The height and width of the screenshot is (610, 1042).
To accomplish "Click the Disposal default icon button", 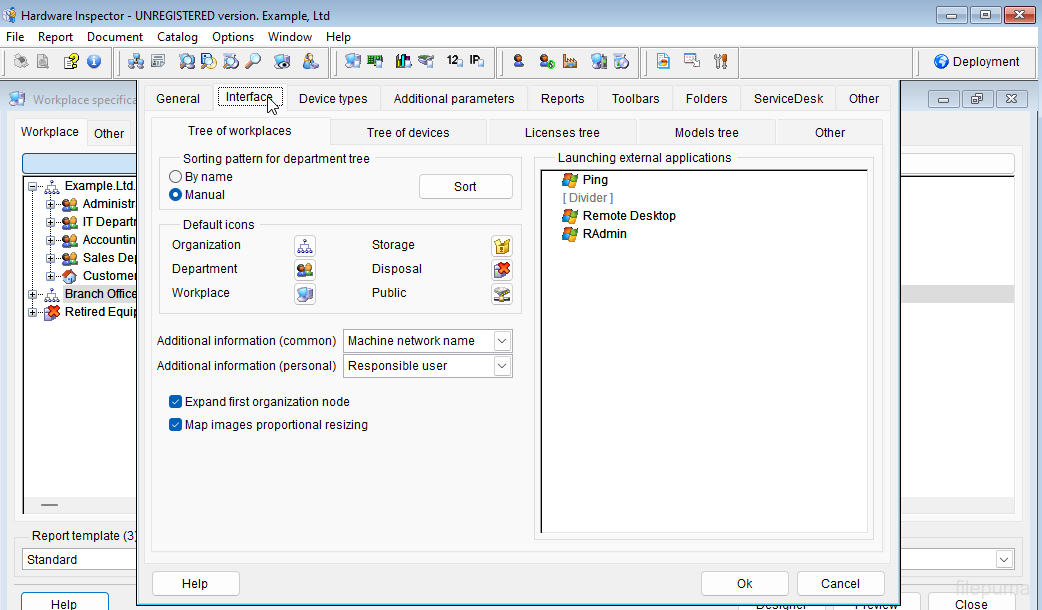I will (x=502, y=269).
